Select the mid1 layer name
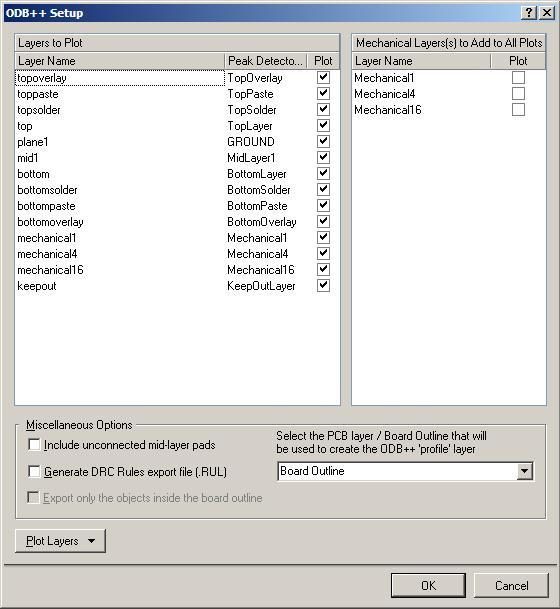 coord(28,158)
